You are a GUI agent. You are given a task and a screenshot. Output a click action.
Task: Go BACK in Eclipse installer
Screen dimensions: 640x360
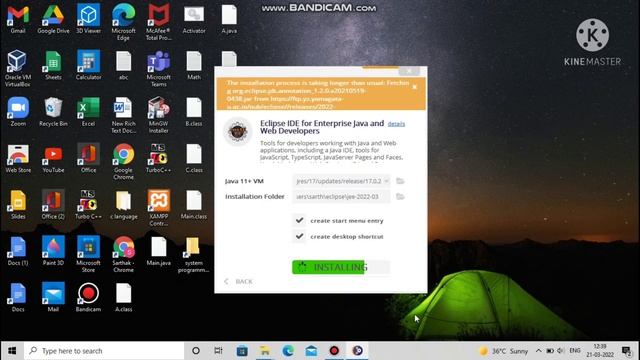point(239,282)
